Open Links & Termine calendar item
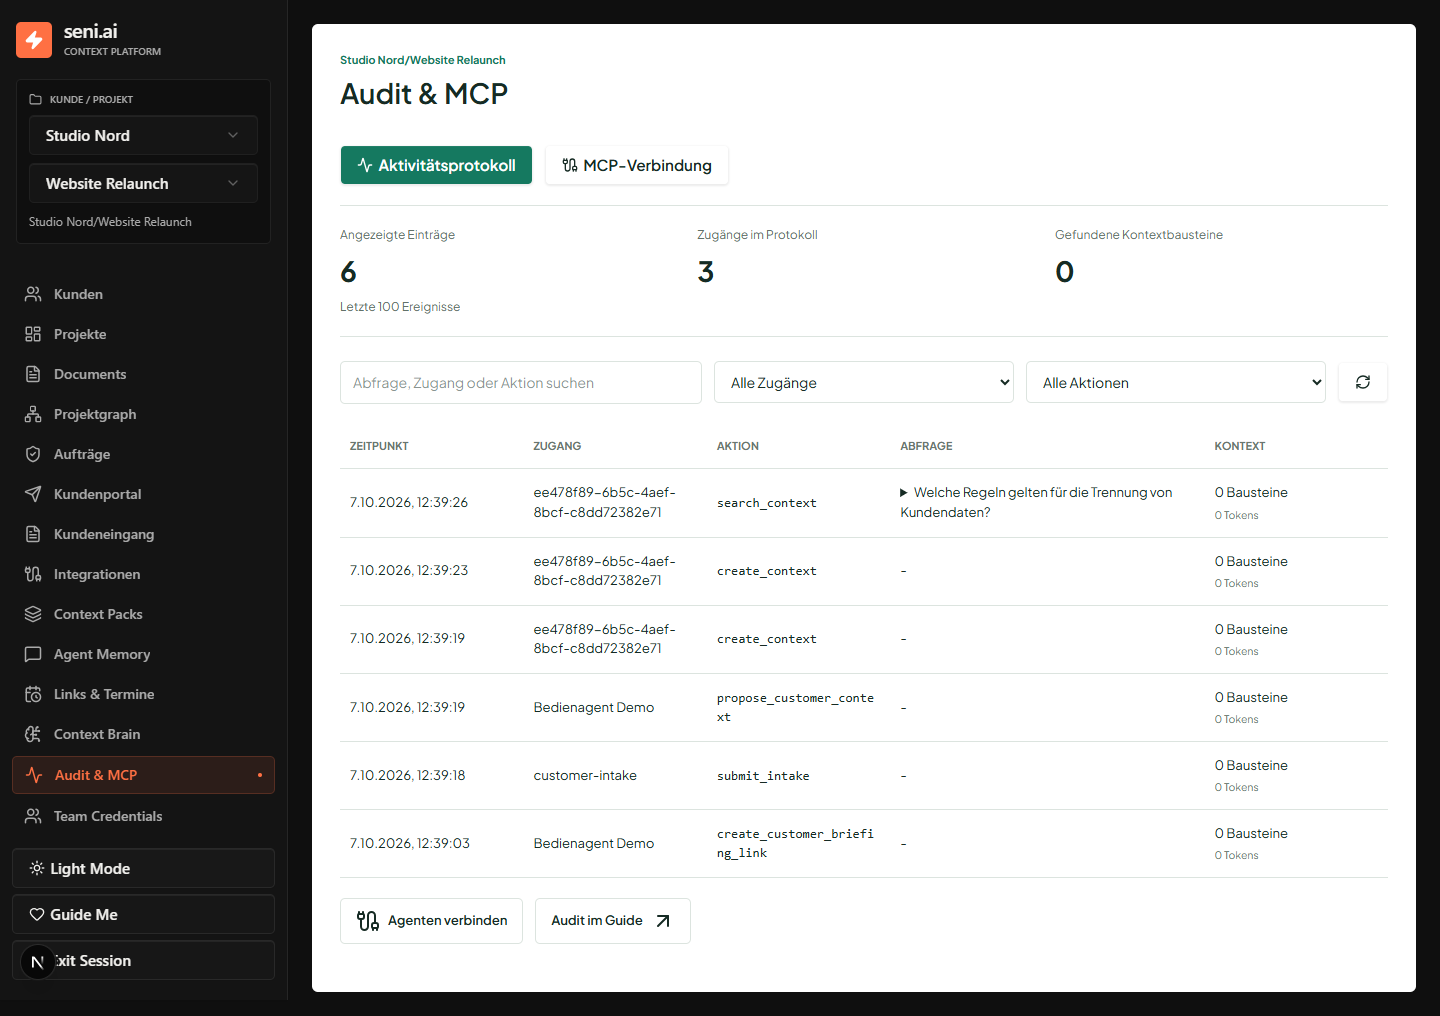The width and height of the screenshot is (1440, 1016). tap(143, 694)
